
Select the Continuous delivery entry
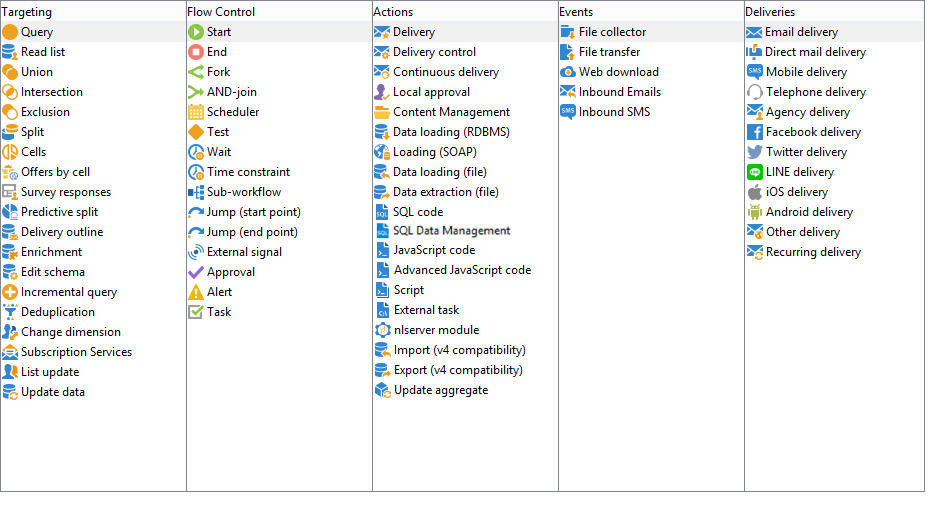click(446, 72)
